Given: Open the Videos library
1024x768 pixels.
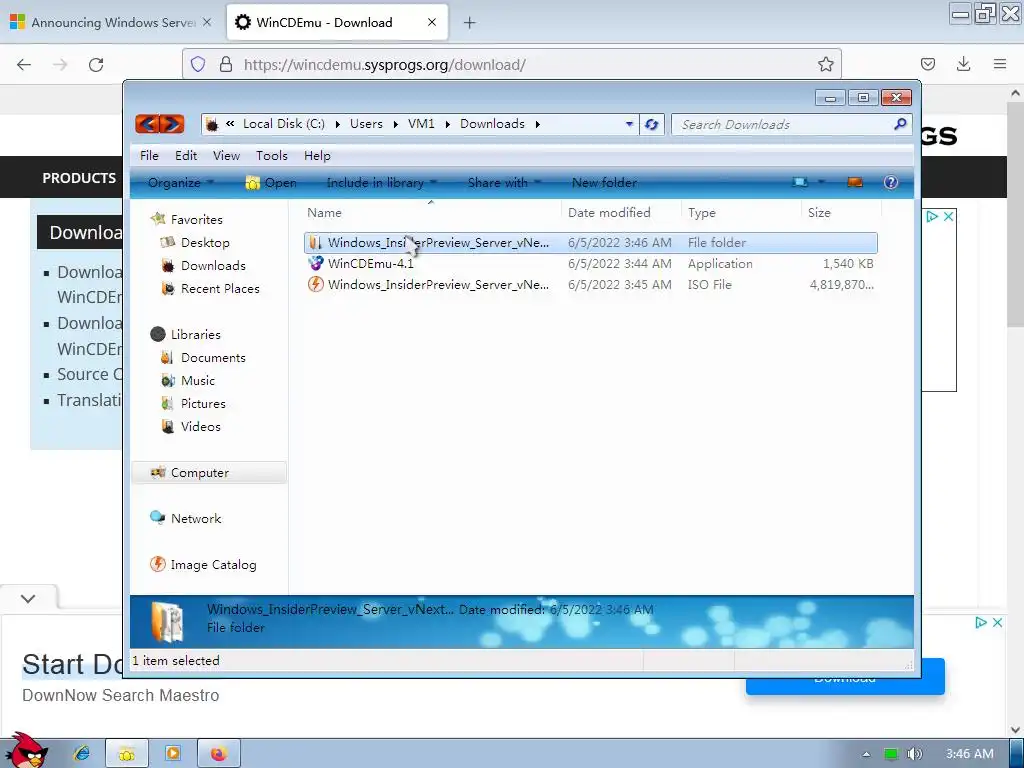Looking at the screenshot, I should tap(200, 426).
